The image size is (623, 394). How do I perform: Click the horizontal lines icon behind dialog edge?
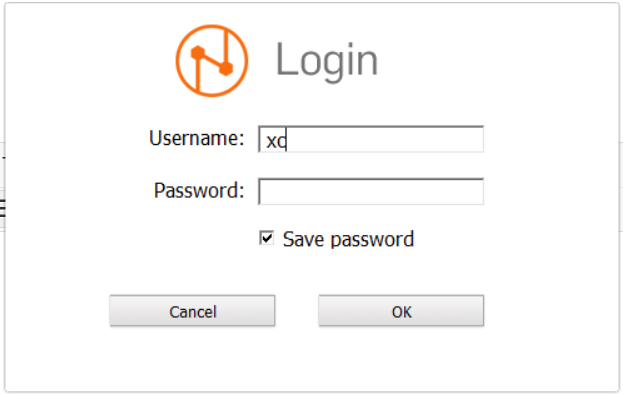click(x=2, y=209)
